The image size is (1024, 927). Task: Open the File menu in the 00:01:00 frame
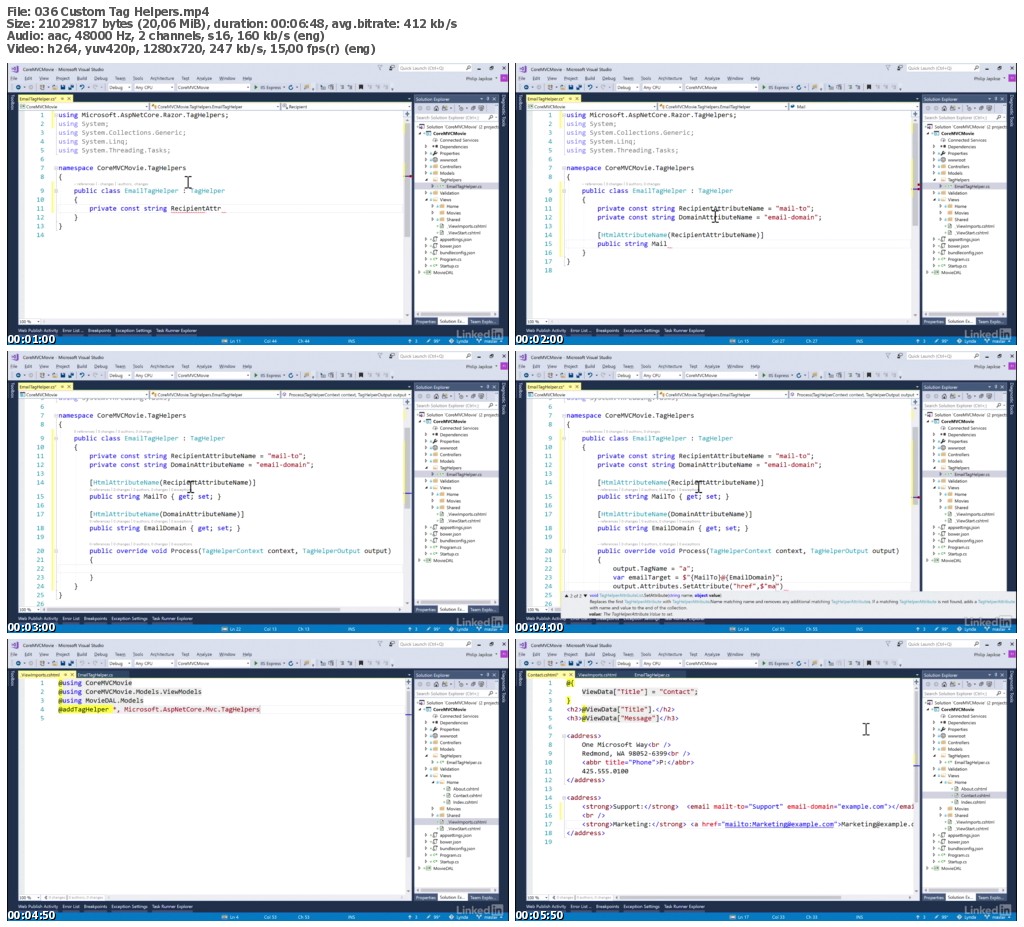click(14, 78)
